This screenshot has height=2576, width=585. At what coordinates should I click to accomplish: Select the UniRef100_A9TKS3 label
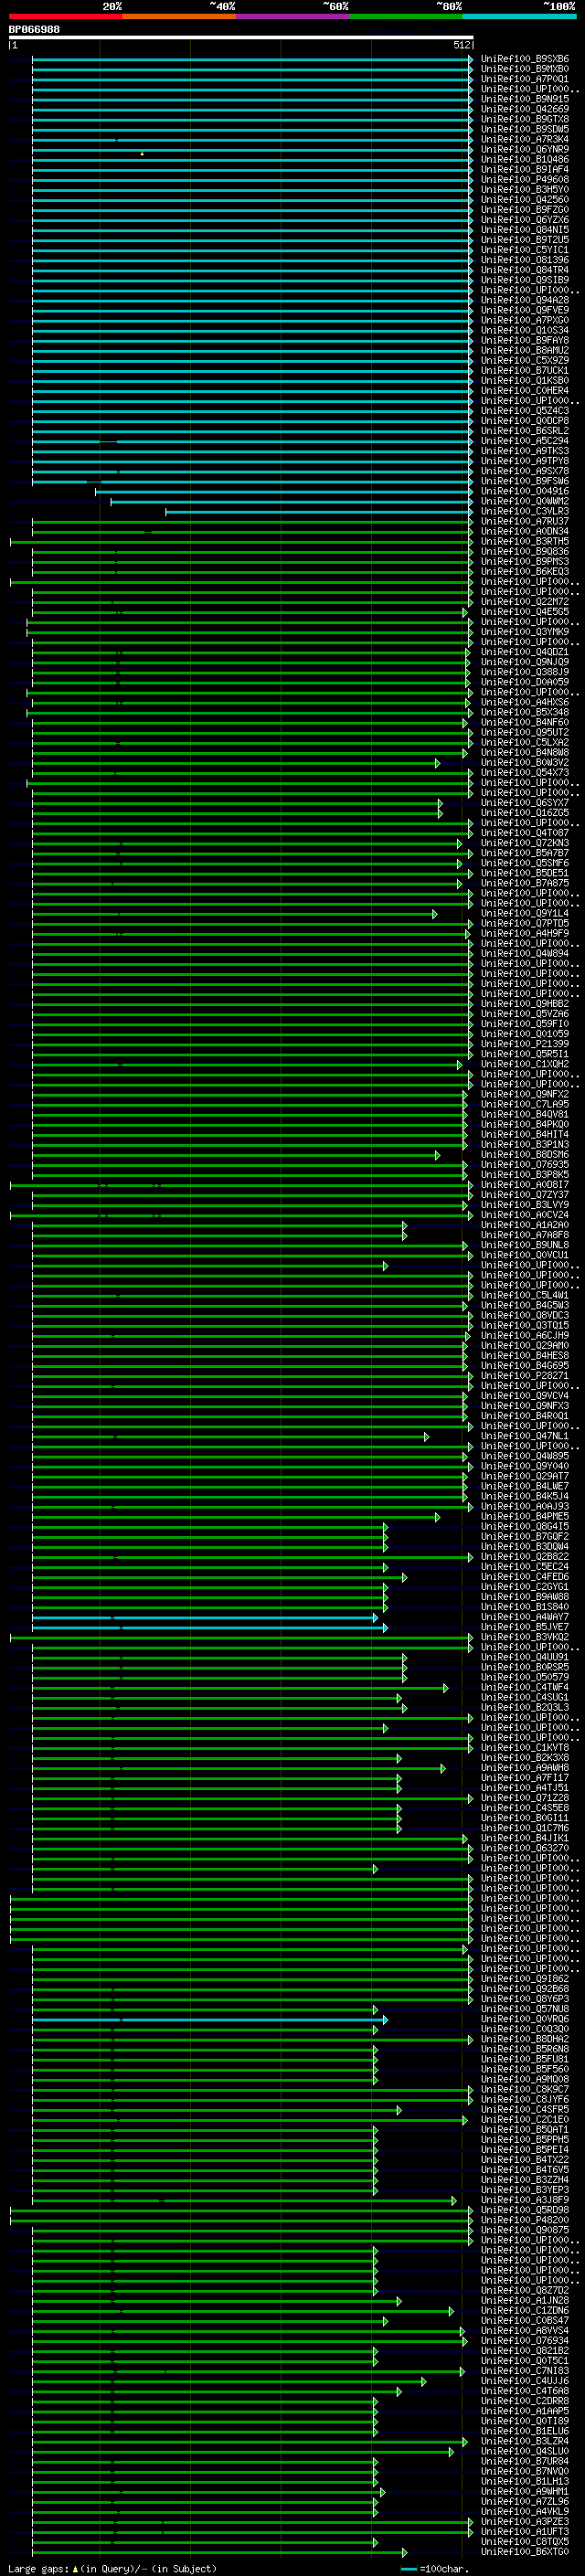click(x=525, y=450)
